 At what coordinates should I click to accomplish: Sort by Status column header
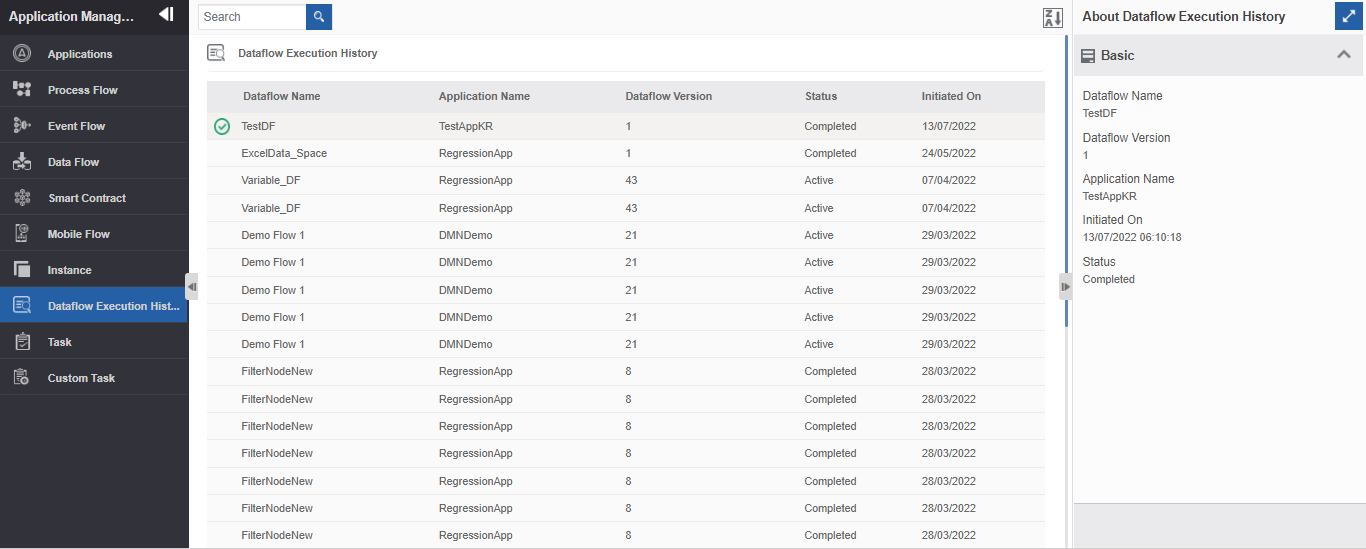pos(821,96)
